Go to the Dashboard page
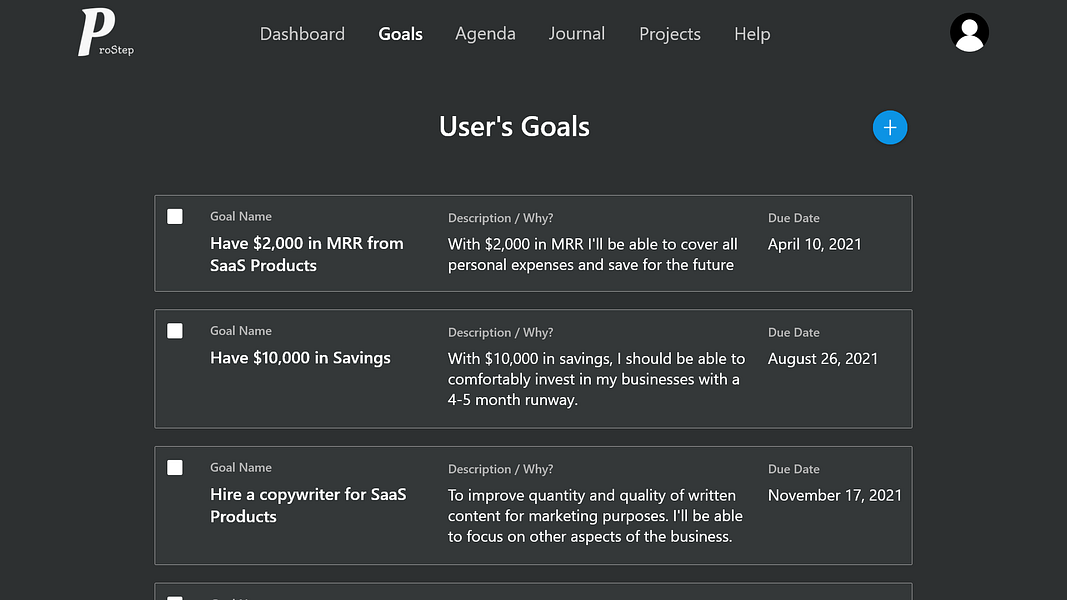Screen dimensions: 1067x600 pos(302,34)
